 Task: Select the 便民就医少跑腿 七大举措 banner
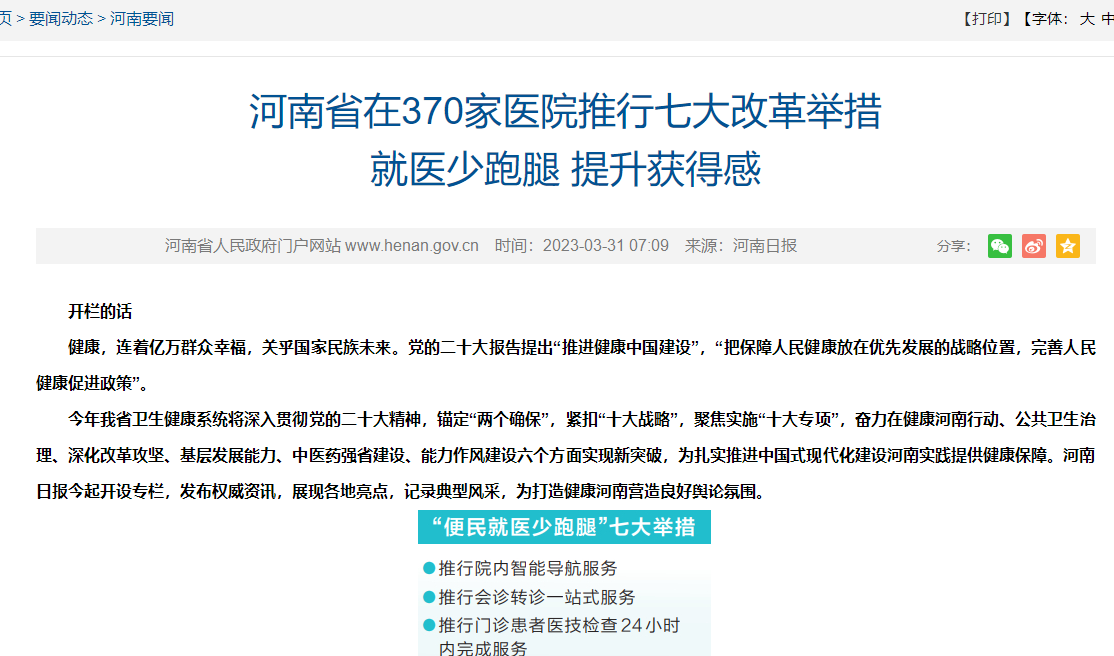point(566,527)
